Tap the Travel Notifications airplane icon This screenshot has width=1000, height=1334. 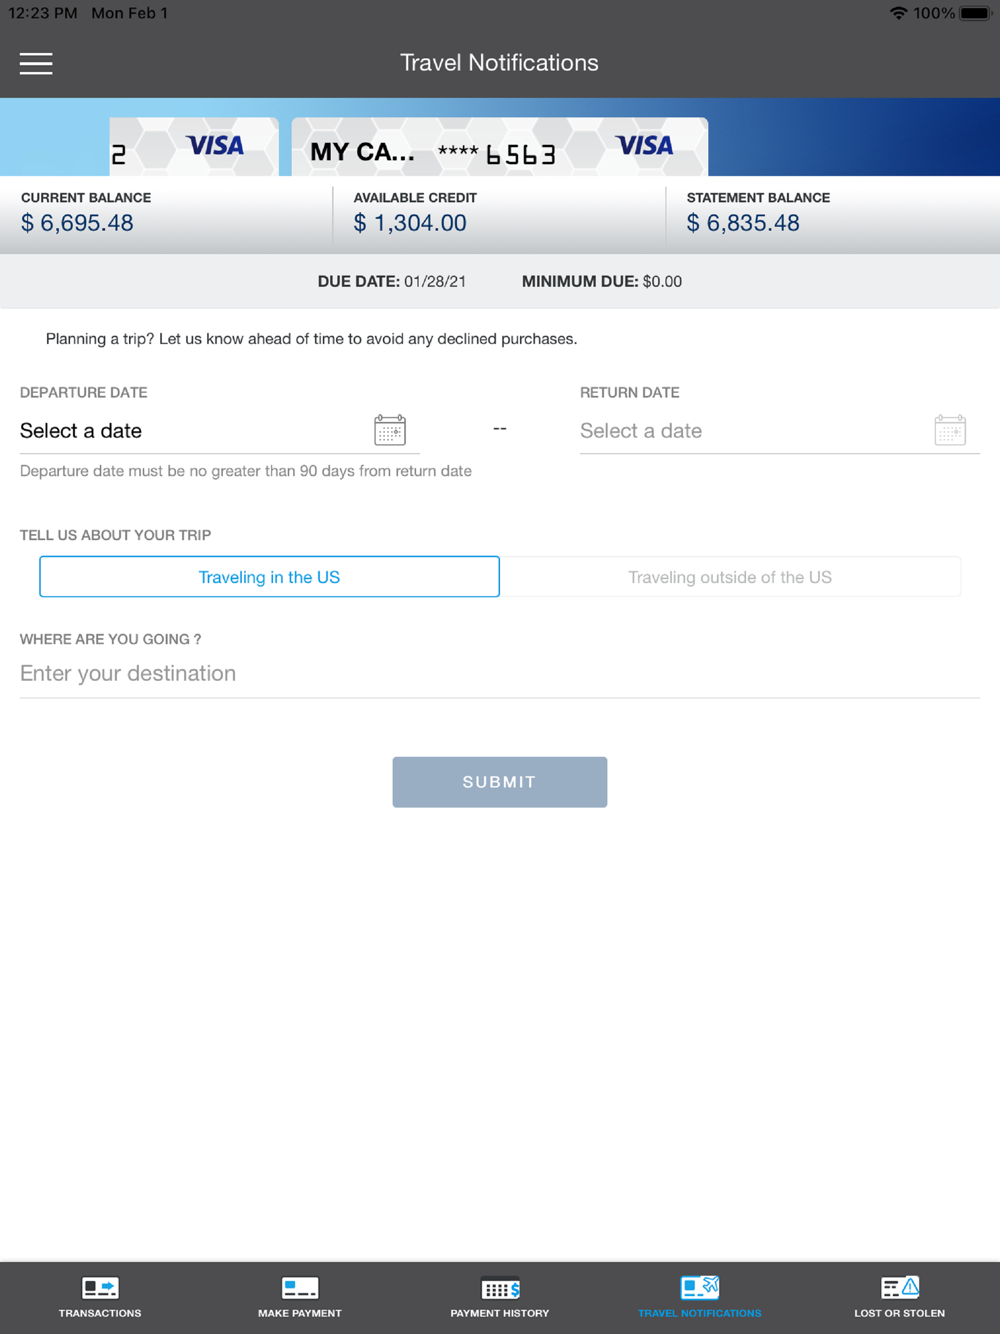point(700,1287)
